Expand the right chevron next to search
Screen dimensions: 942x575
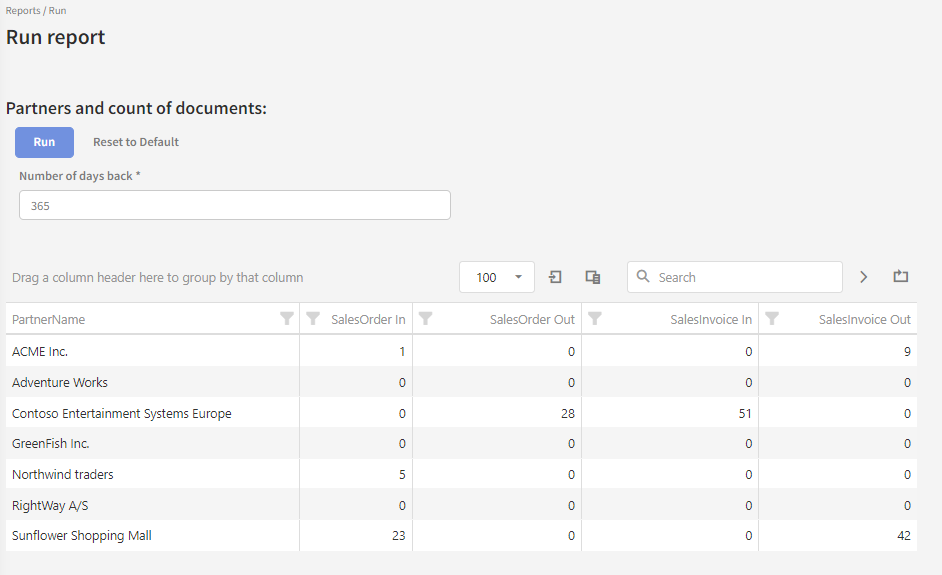[864, 277]
